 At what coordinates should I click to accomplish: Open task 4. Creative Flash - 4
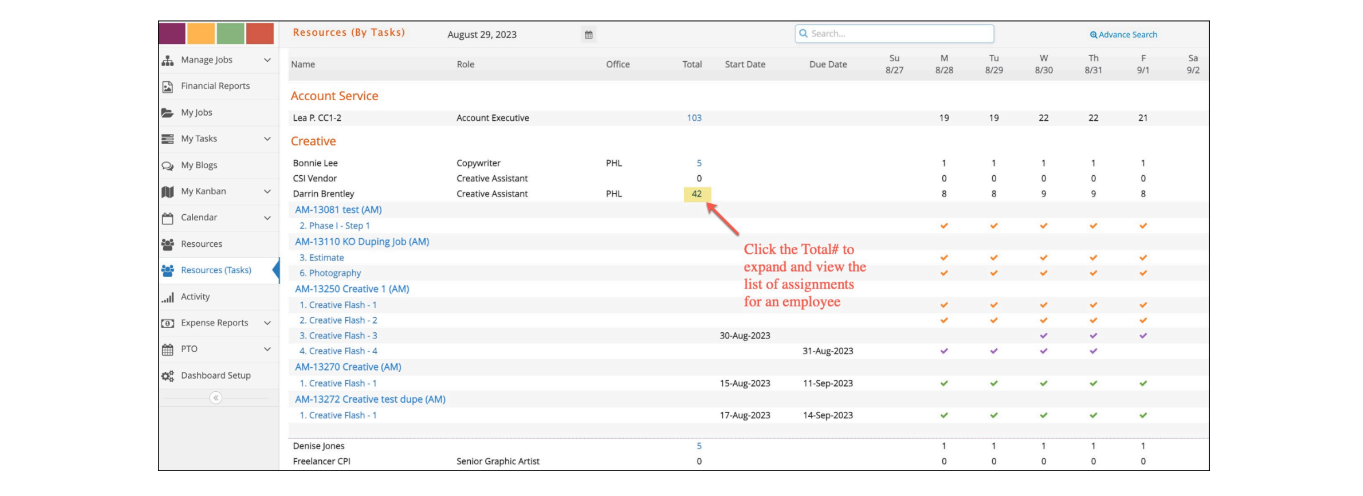pyautogui.click(x=339, y=351)
